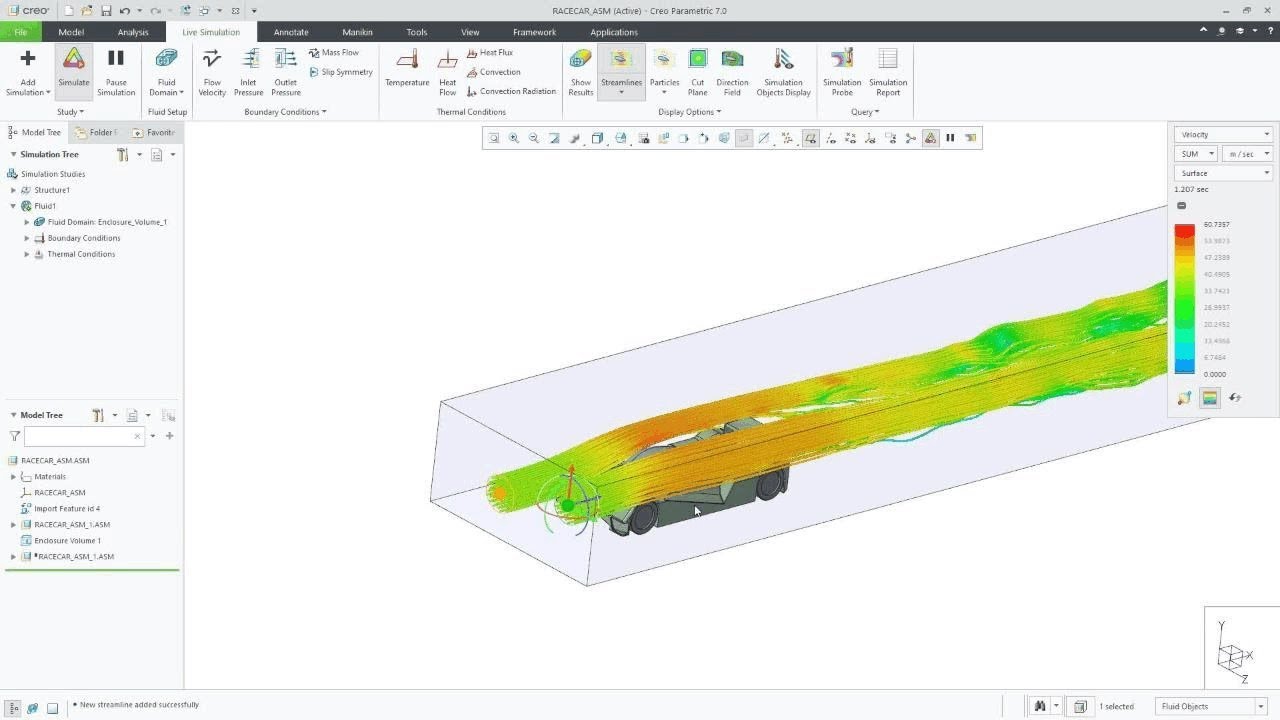1280x720 pixels.
Task: Switch to the Annotate tab
Action: [291, 32]
